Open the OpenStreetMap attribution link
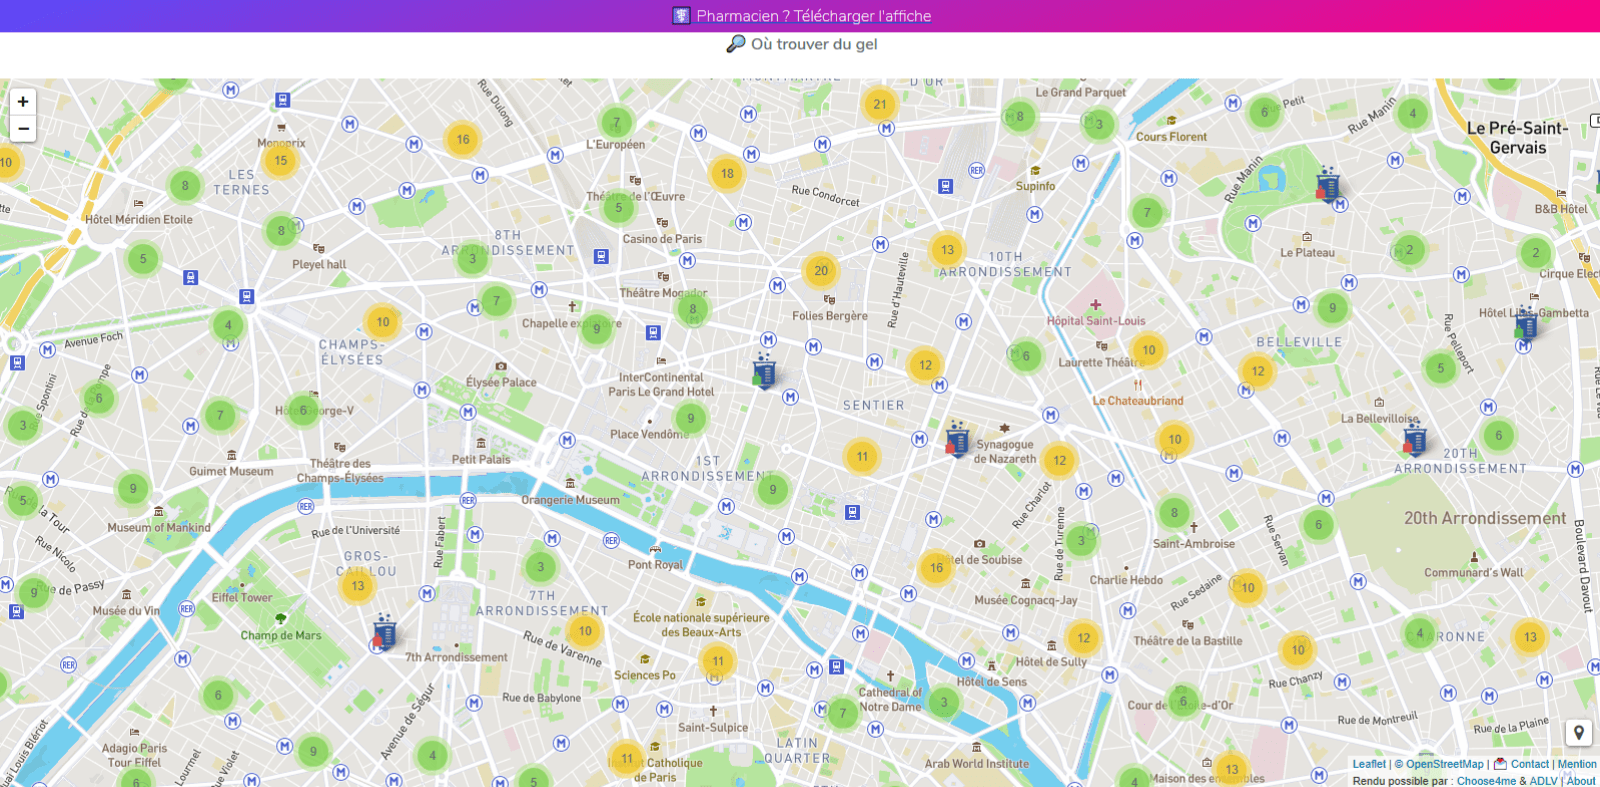The width and height of the screenshot is (1600, 787). click(1445, 764)
